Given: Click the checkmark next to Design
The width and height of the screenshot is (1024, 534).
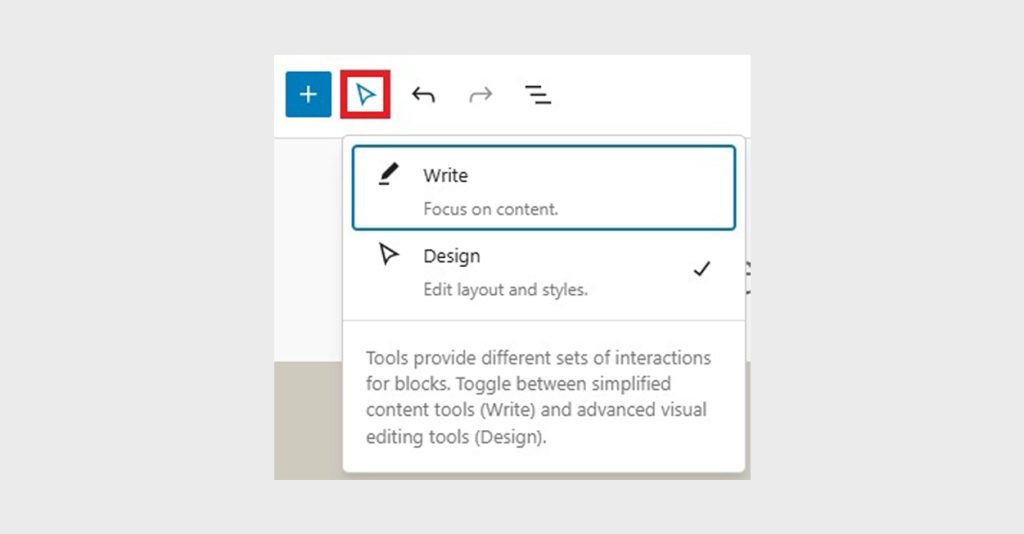Looking at the screenshot, I should [x=702, y=269].
